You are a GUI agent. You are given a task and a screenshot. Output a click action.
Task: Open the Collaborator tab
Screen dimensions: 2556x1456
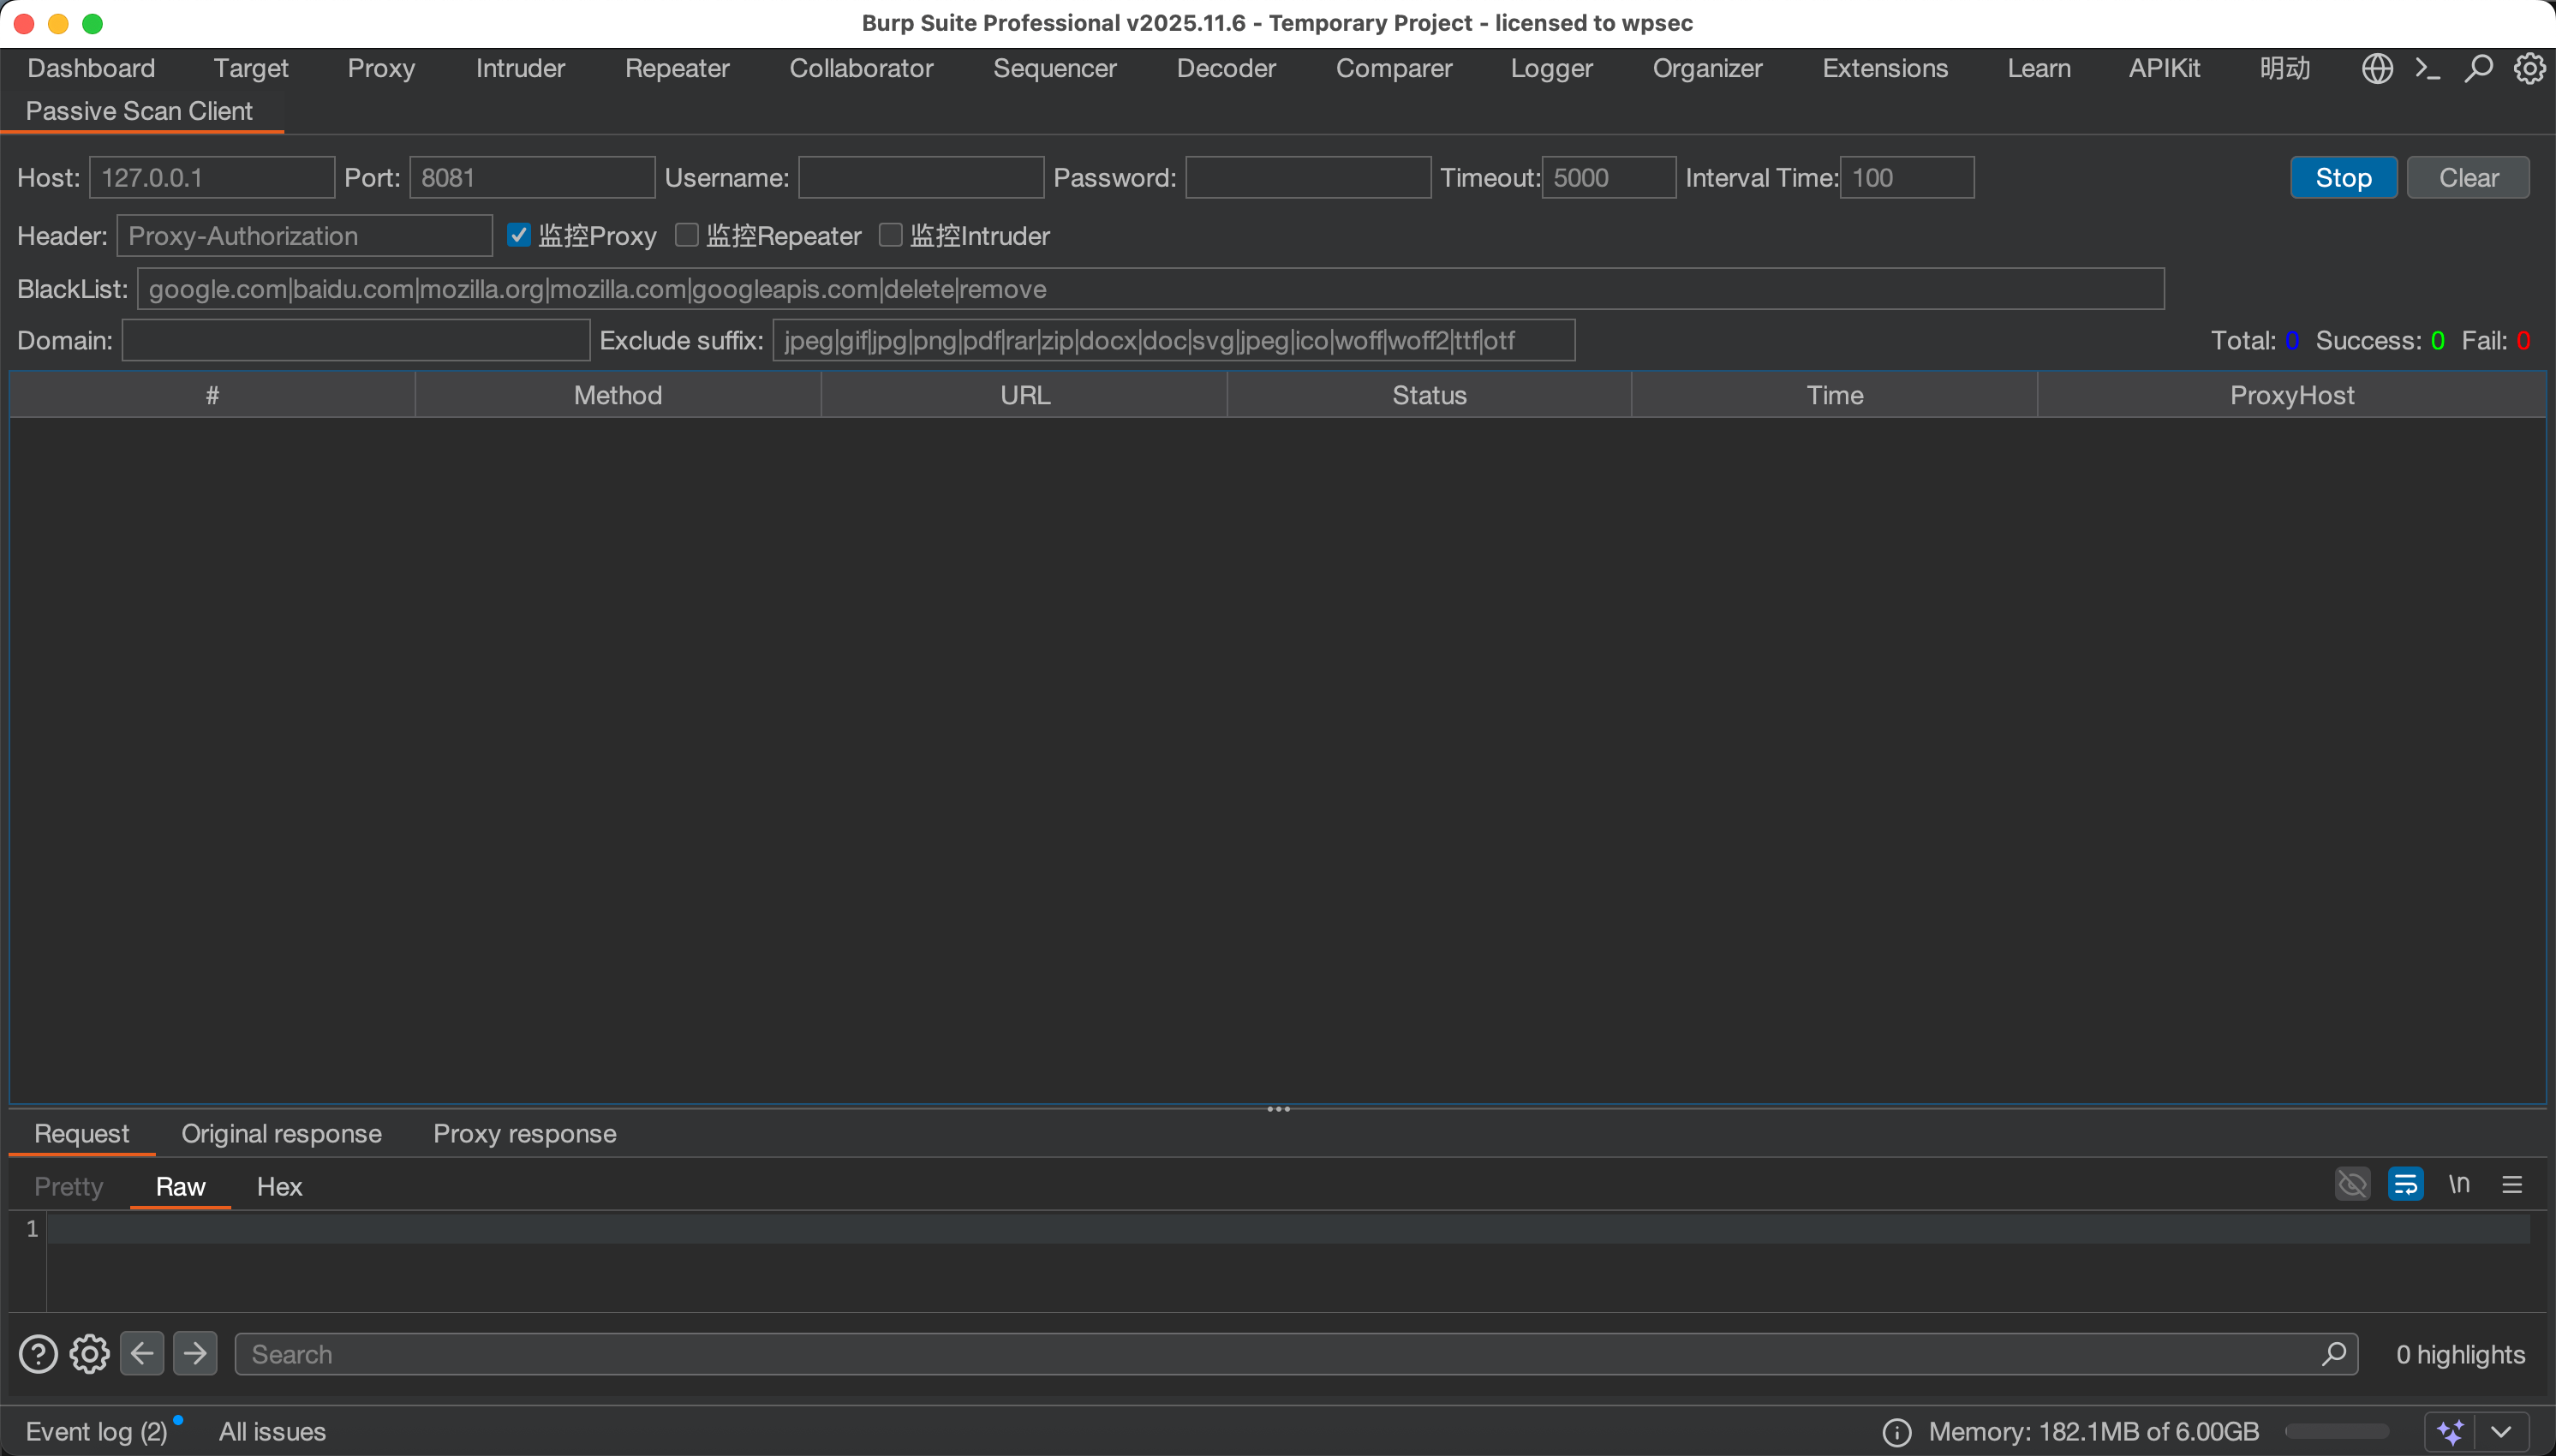click(x=861, y=68)
